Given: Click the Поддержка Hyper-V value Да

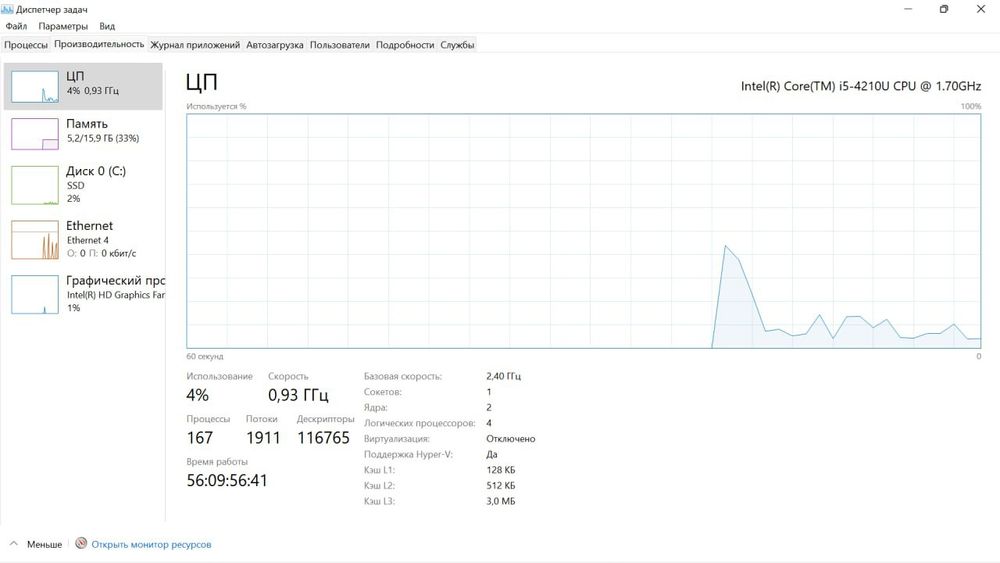Looking at the screenshot, I should click(492, 455).
